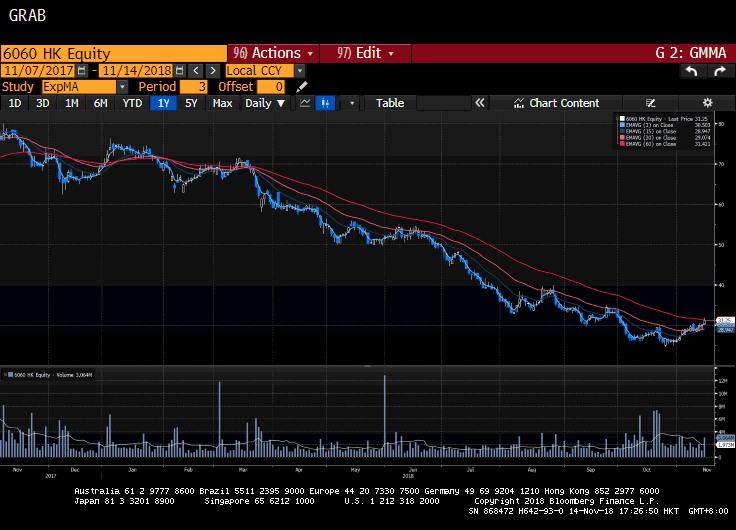
Task: Select the 5Y range tab
Action: (191, 103)
